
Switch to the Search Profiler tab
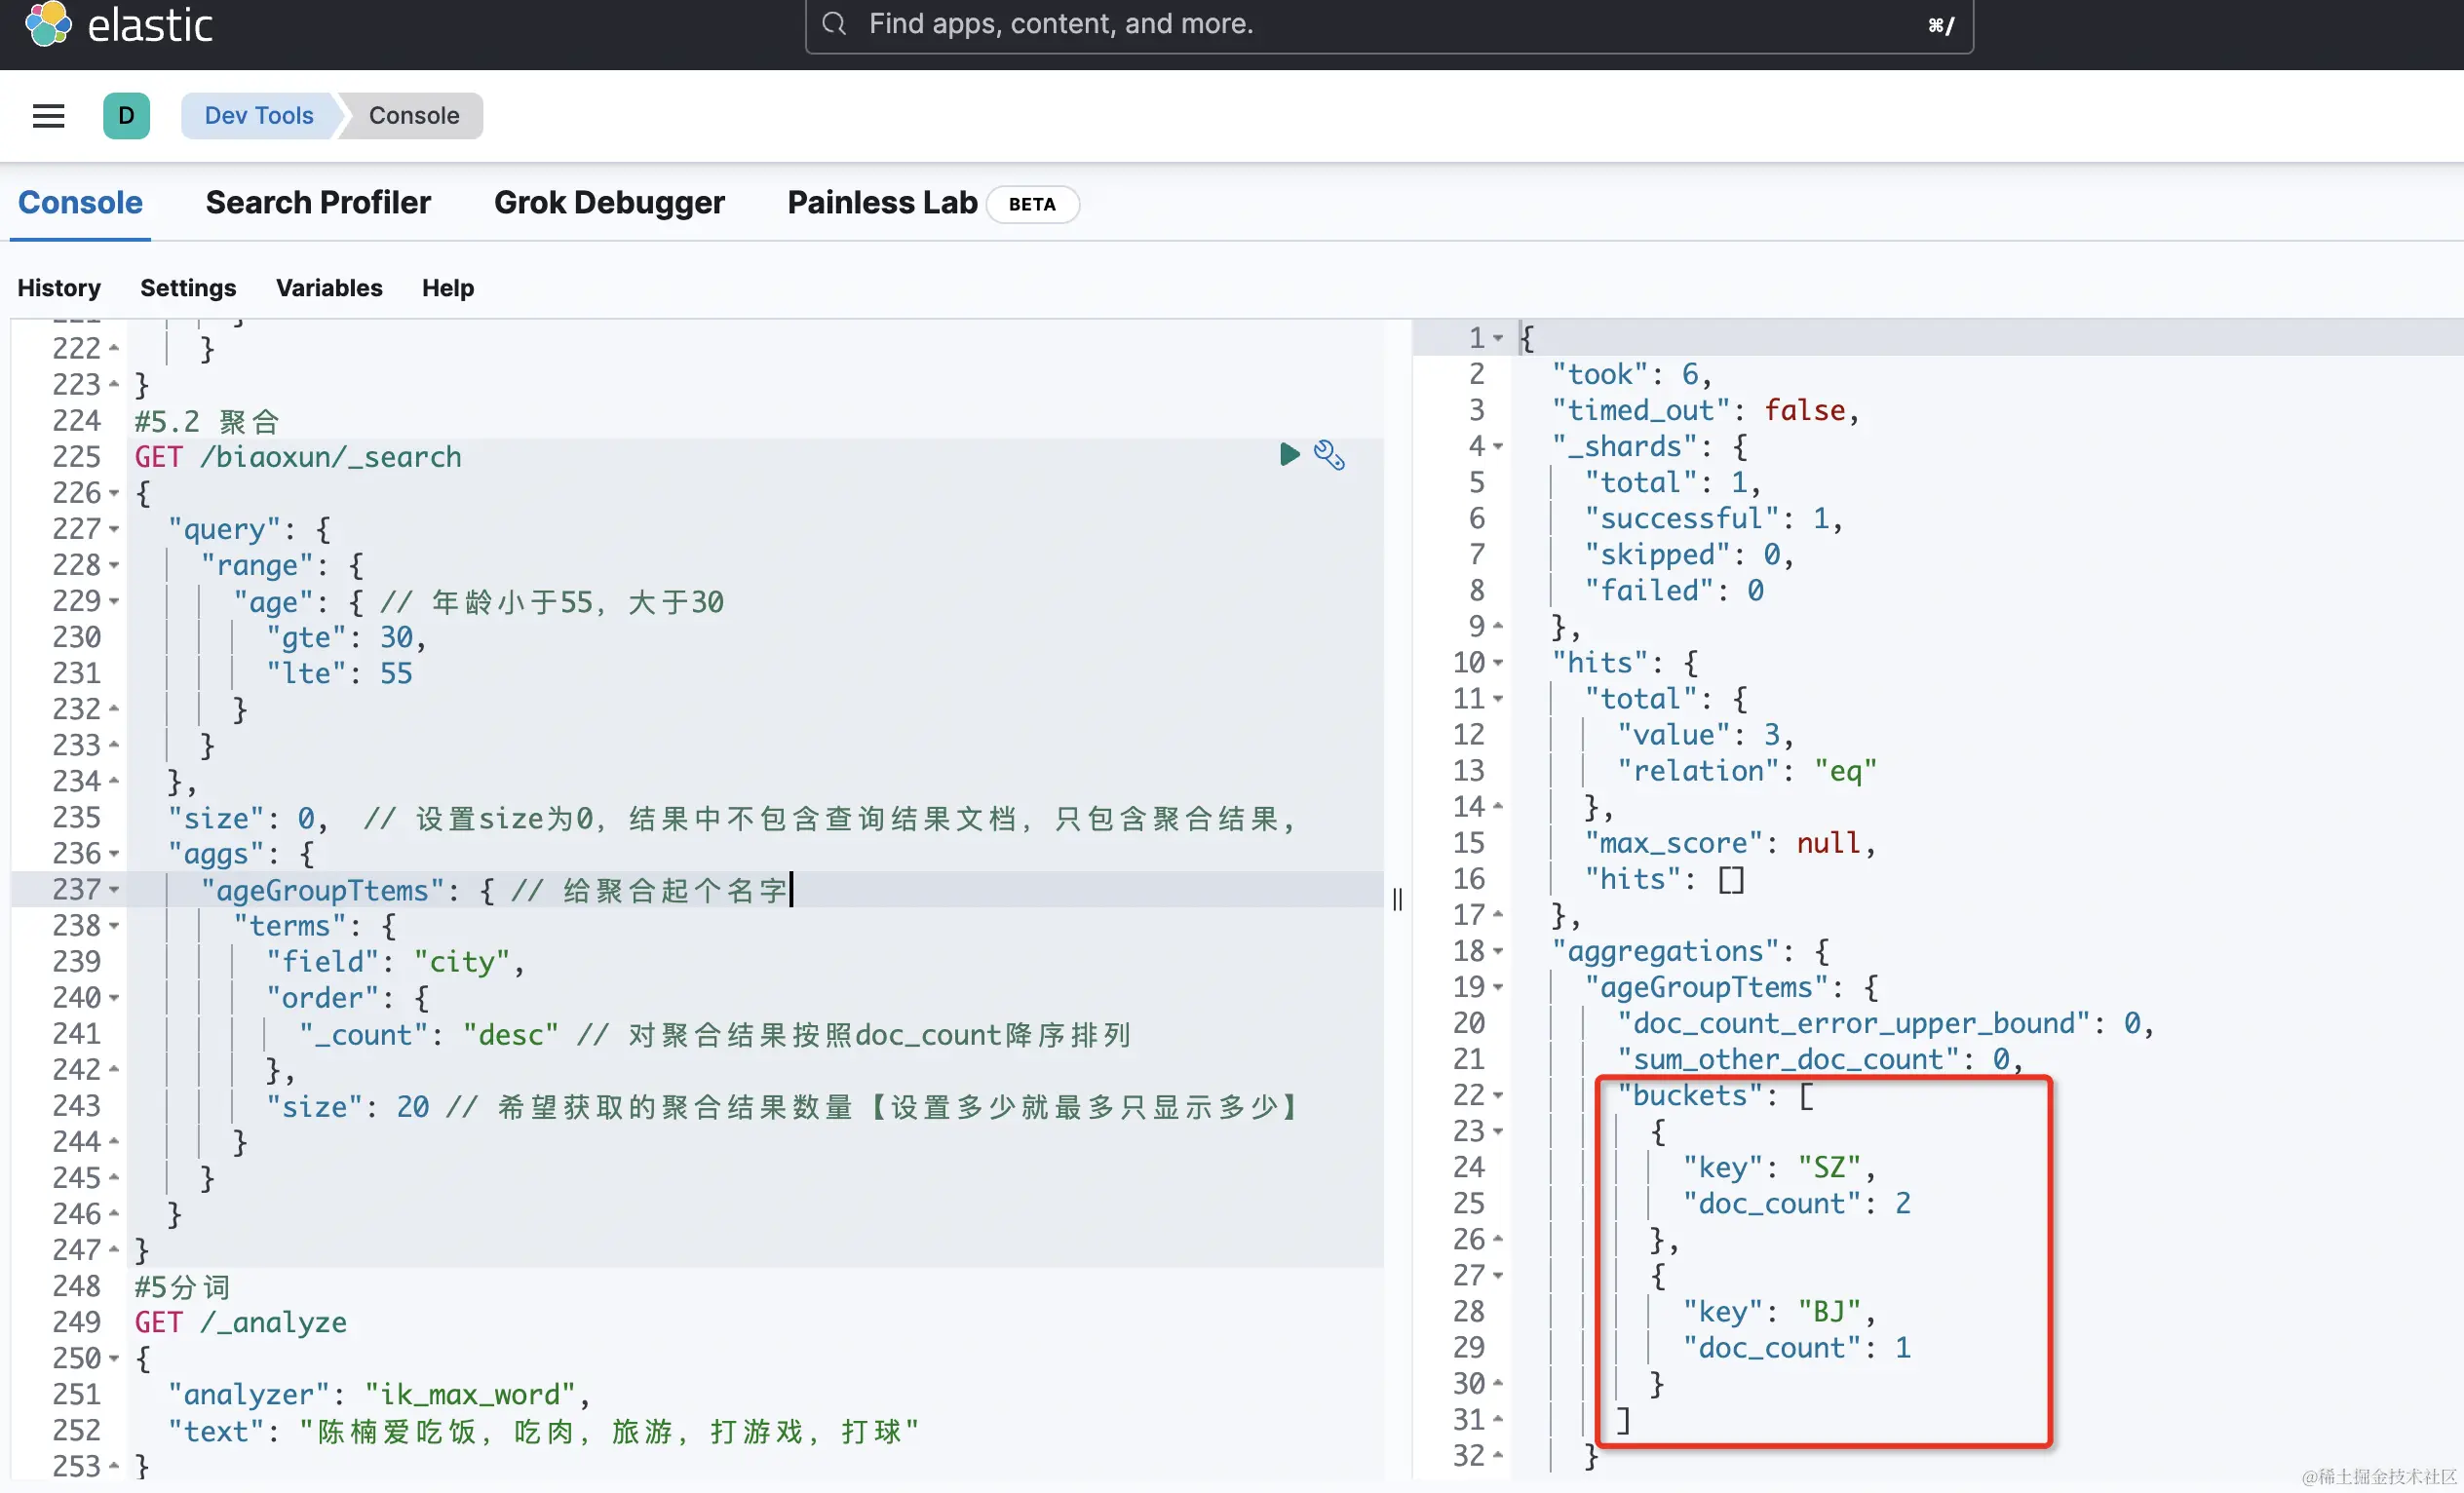318,203
